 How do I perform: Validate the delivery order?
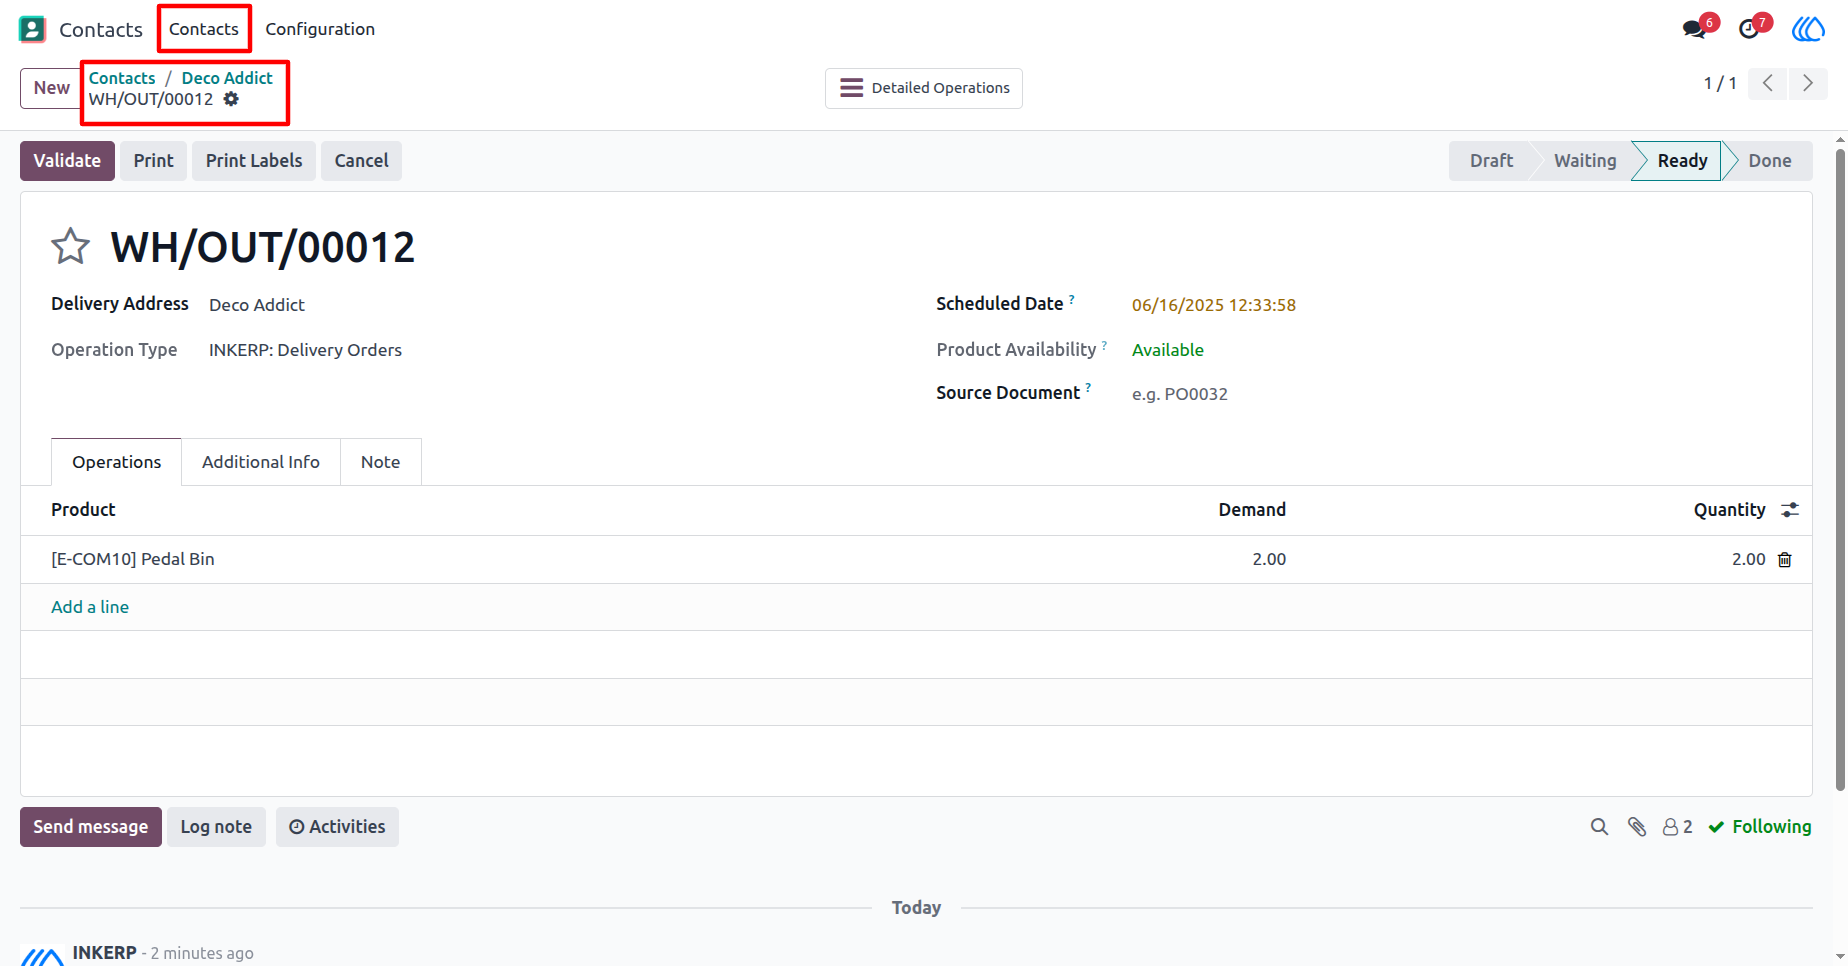[67, 161]
